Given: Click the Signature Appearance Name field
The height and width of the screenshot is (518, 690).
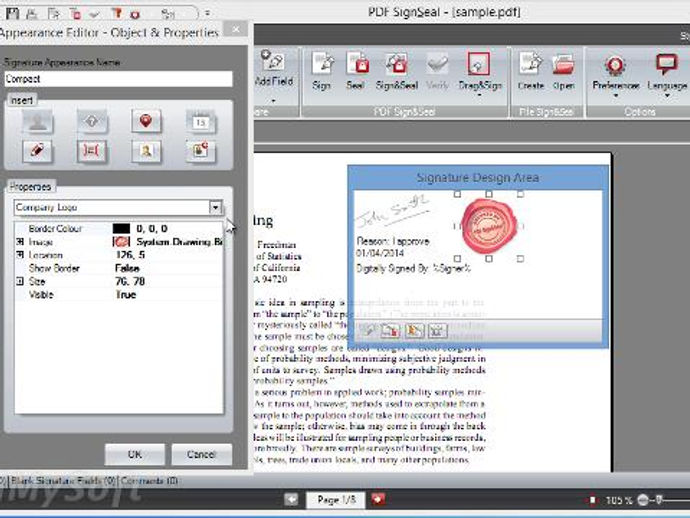Looking at the screenshot, I should coord(118,79).
